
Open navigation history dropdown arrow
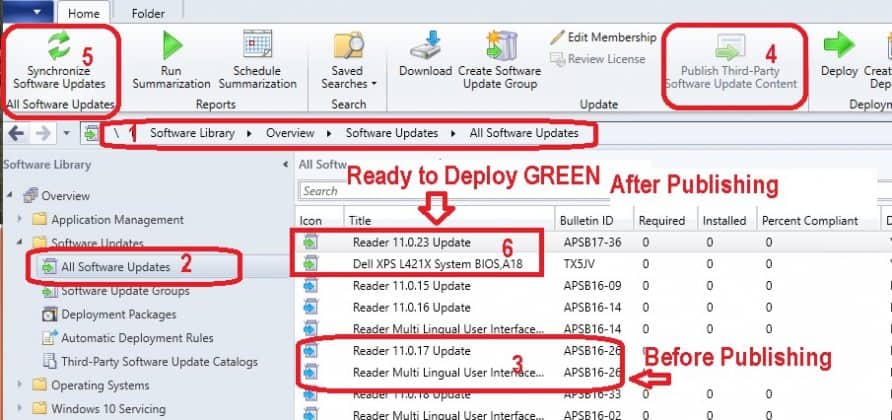(x=67, y=134)
